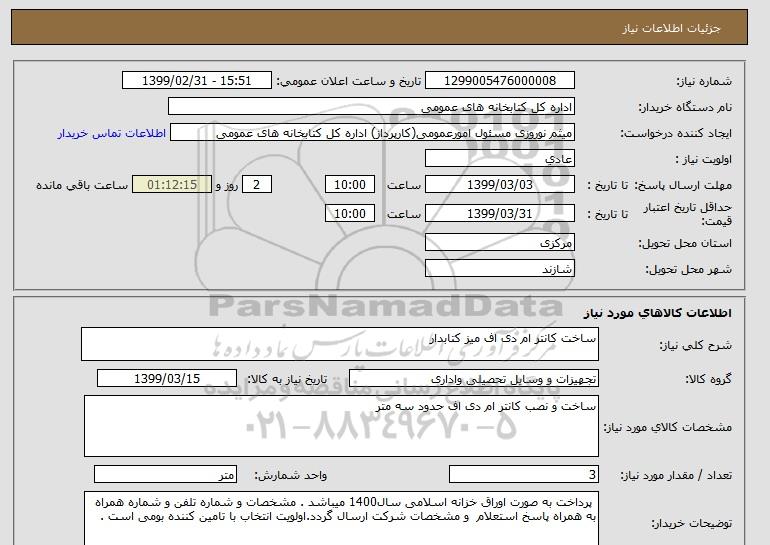Image resolution: width=770 pixels, height=545 pixels.
Task: Click the general need description text area
Action: 340,344
